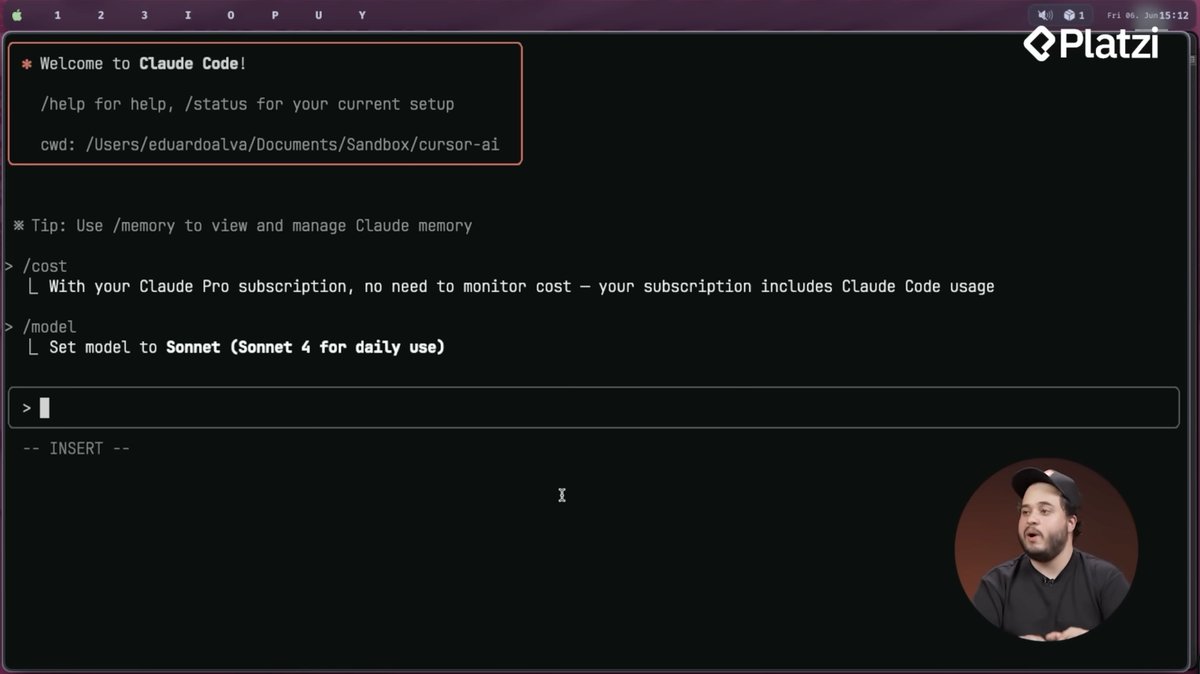Click the '/help for help' hint line
Image resolution: width=1200 pixels, height=674 pixels.
point(247,104)
